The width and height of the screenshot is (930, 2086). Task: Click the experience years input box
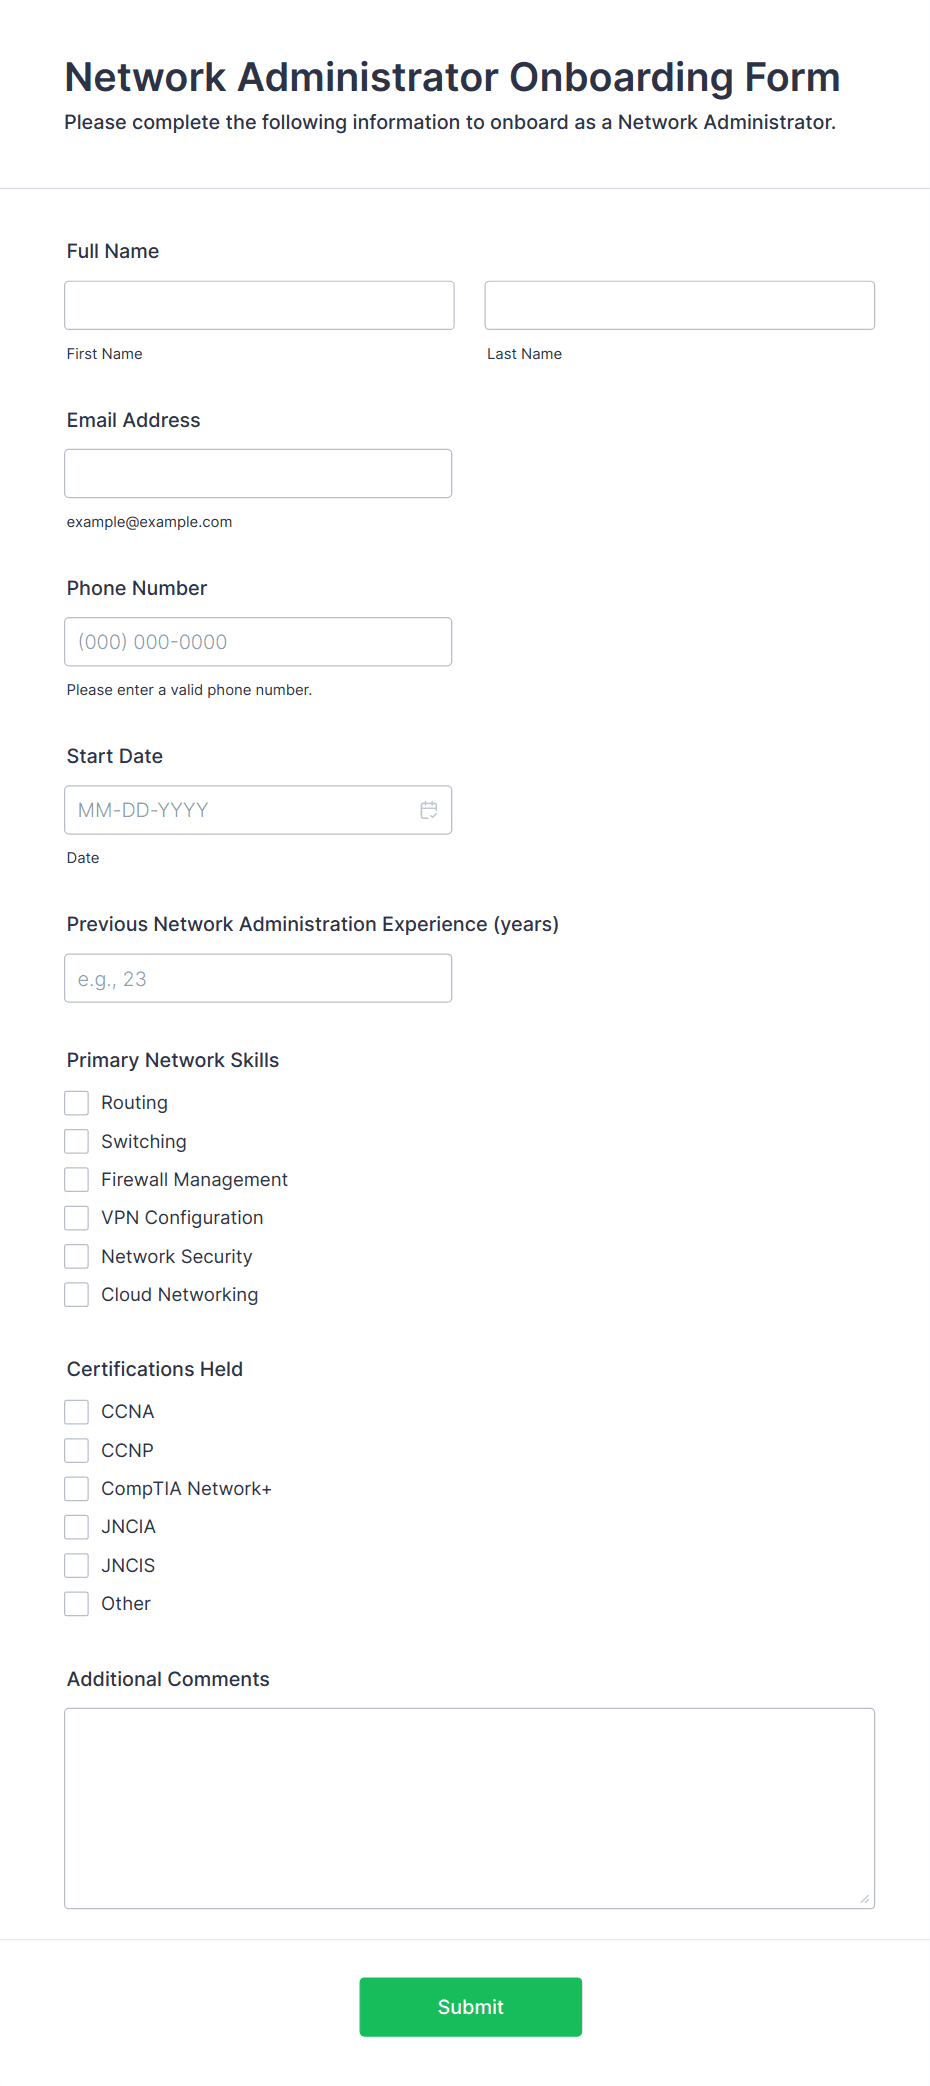point(258,979)
